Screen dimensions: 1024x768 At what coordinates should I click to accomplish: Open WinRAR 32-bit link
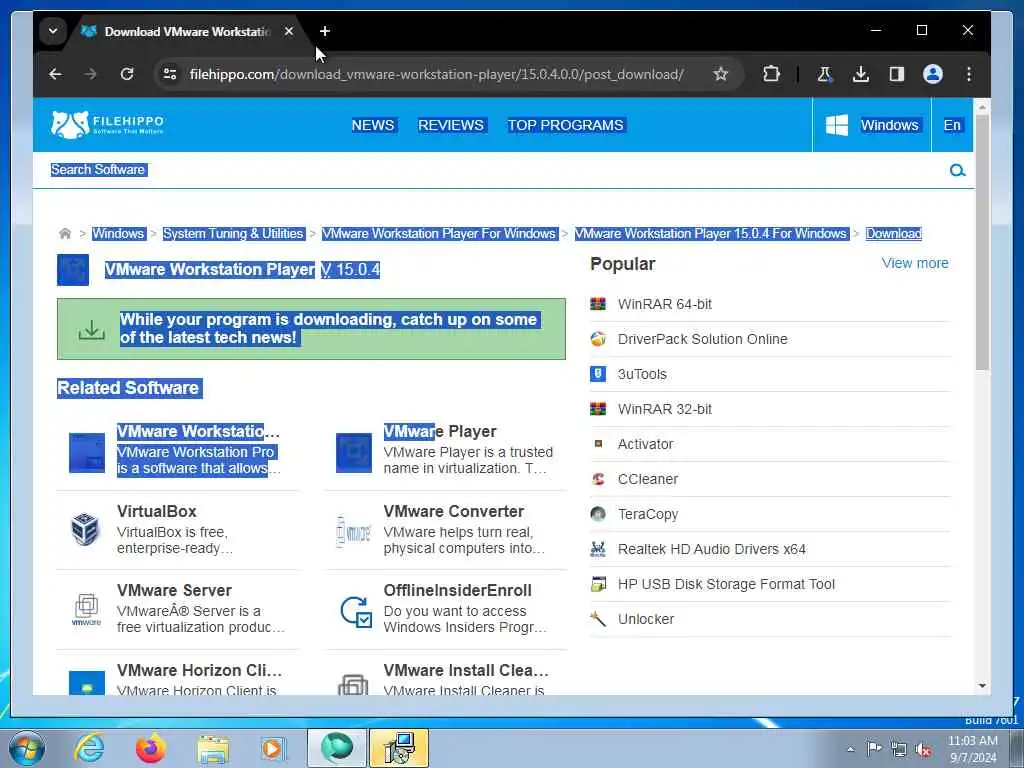pos(665,409)
